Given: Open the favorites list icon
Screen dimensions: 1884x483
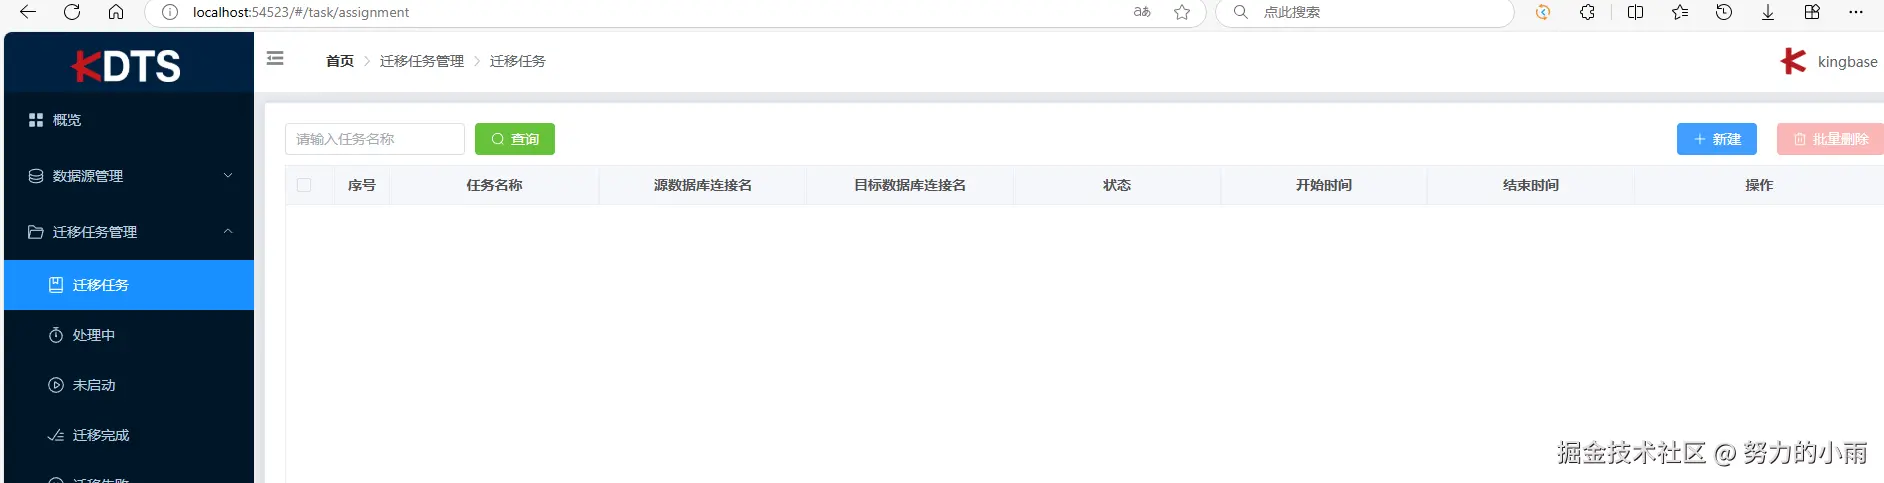Looking at the screenshot, I should click(x=1680, y=12).
